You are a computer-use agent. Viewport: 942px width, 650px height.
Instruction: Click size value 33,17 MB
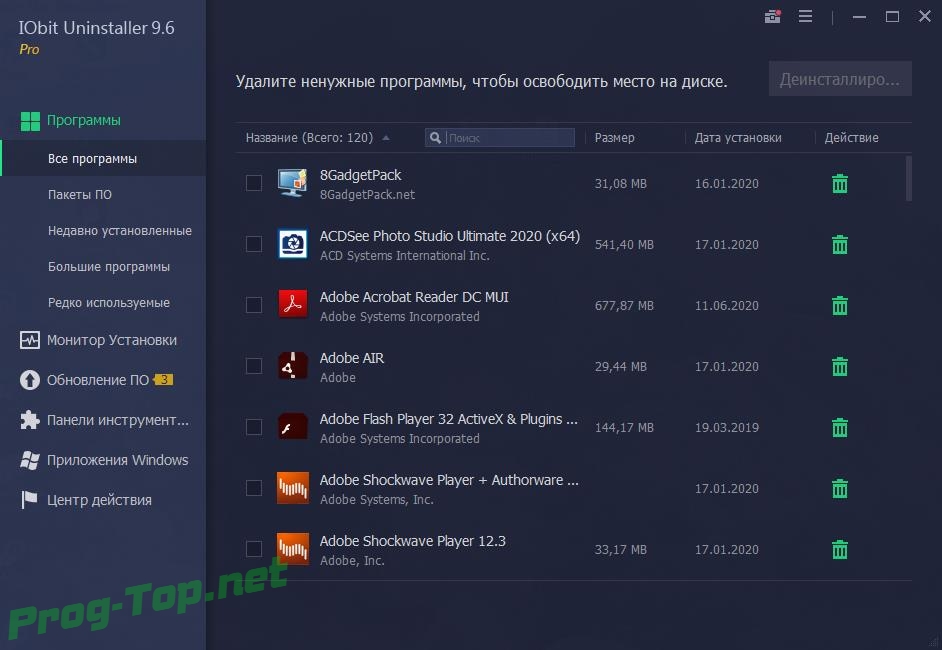[621, 549]
